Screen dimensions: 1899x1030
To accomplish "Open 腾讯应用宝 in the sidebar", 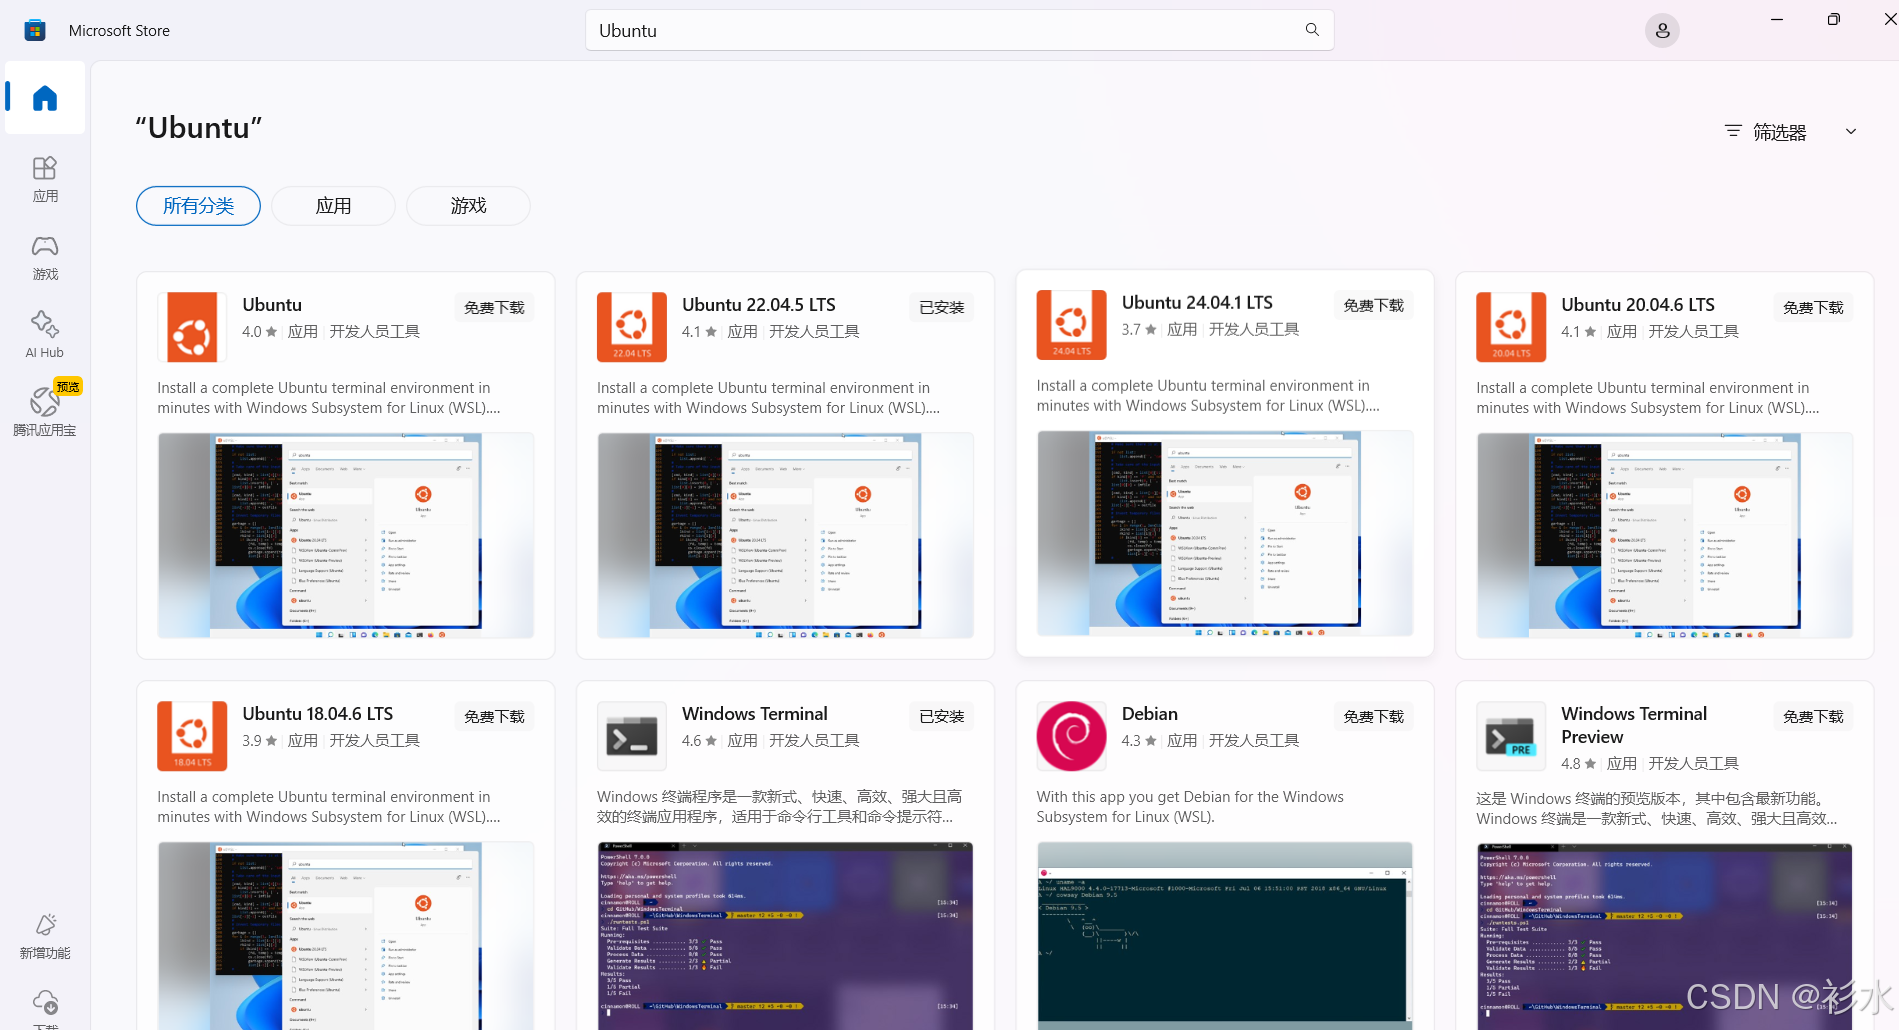I will 45,411.
